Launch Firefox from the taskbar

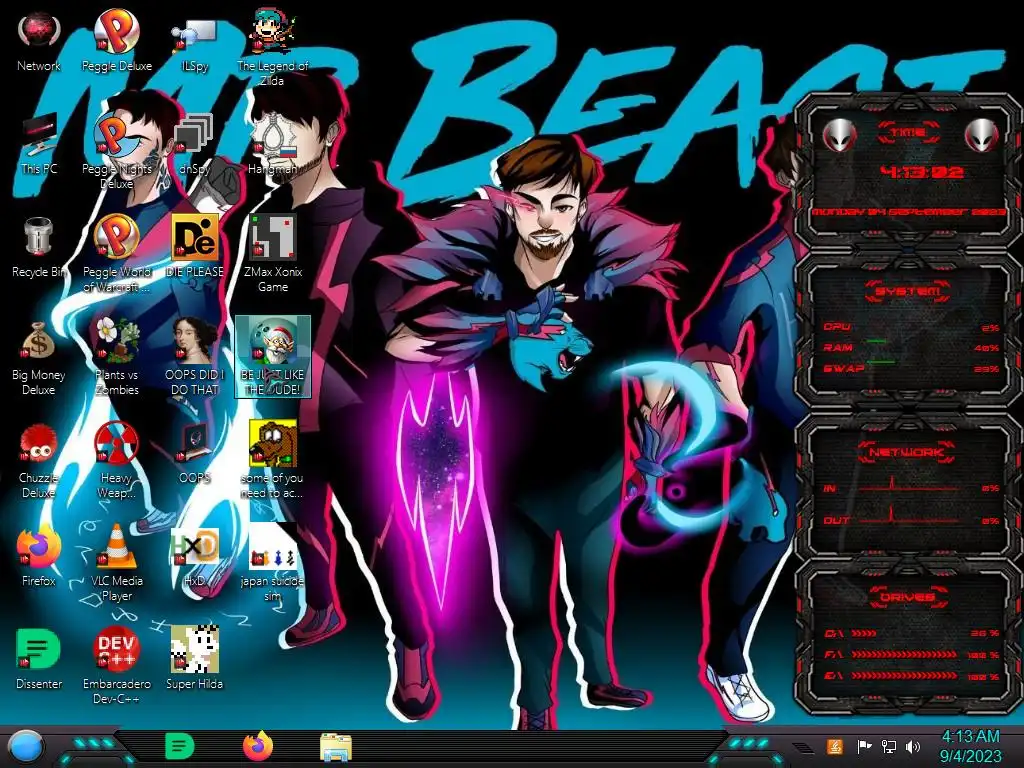[258, 746]
